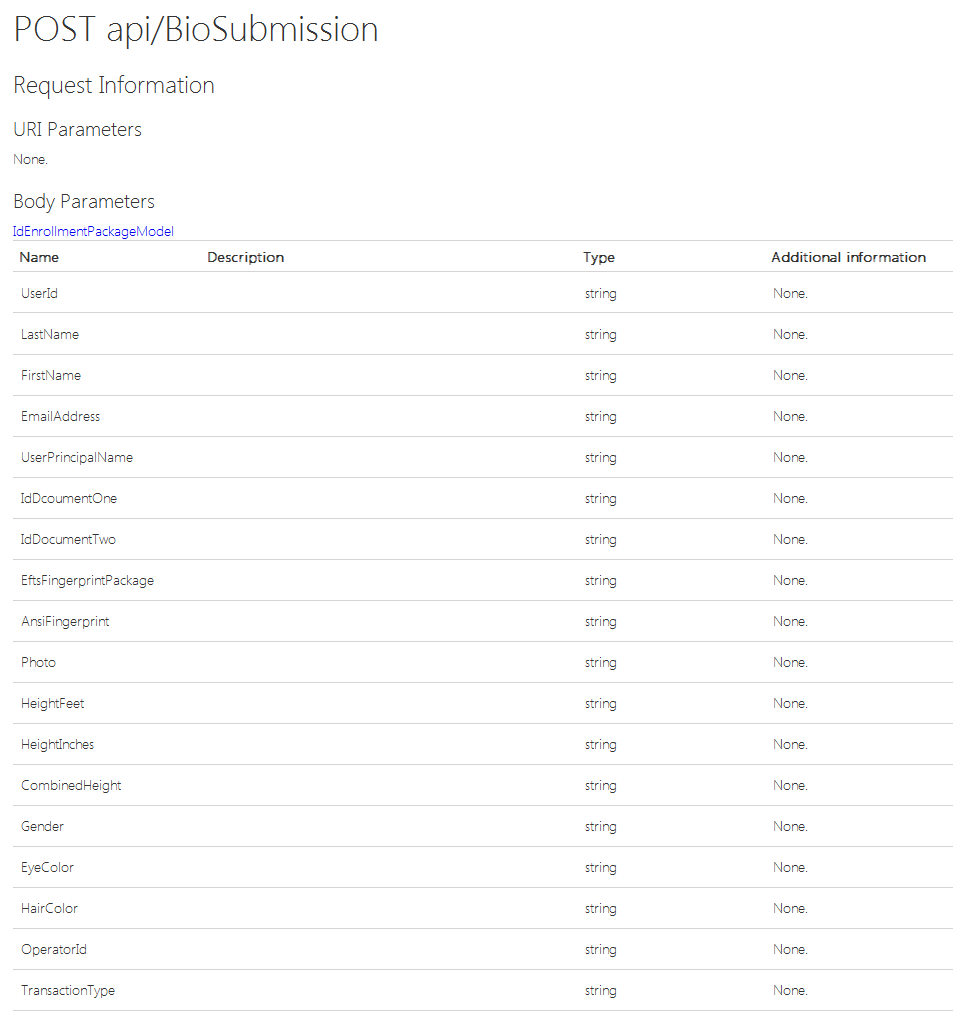Screen dimensions: 963x1019
Task: Select the AnsiFingerprint parameter name
Action: 65,621
